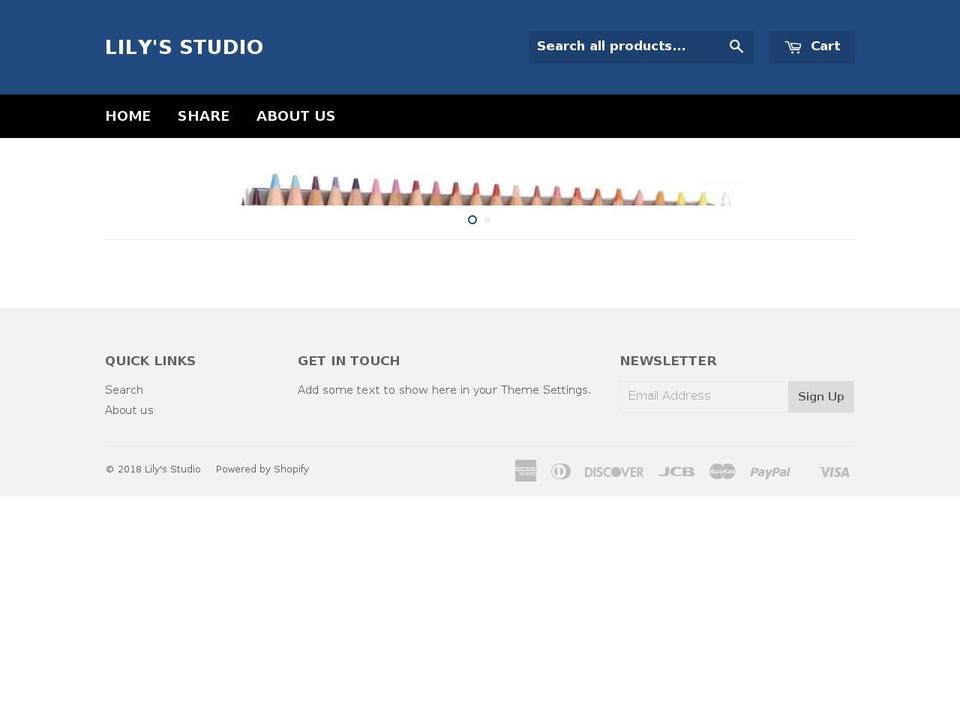Viewport: 960px width, 720px height.
Task: Open the Home menu item
Action: 128,116
